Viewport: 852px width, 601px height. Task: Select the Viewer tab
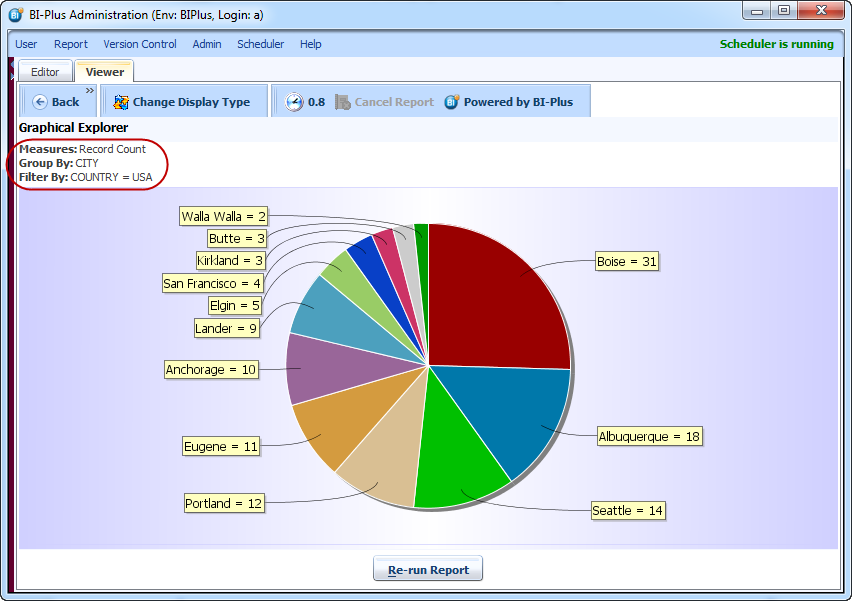coord(105,72)
